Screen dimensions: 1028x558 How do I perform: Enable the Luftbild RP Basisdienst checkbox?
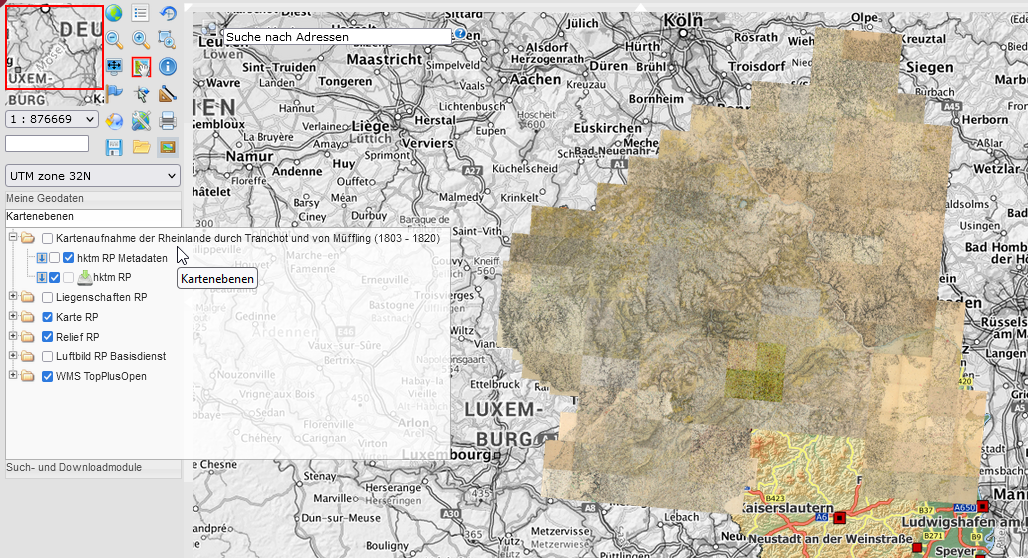tap(47, 357)
